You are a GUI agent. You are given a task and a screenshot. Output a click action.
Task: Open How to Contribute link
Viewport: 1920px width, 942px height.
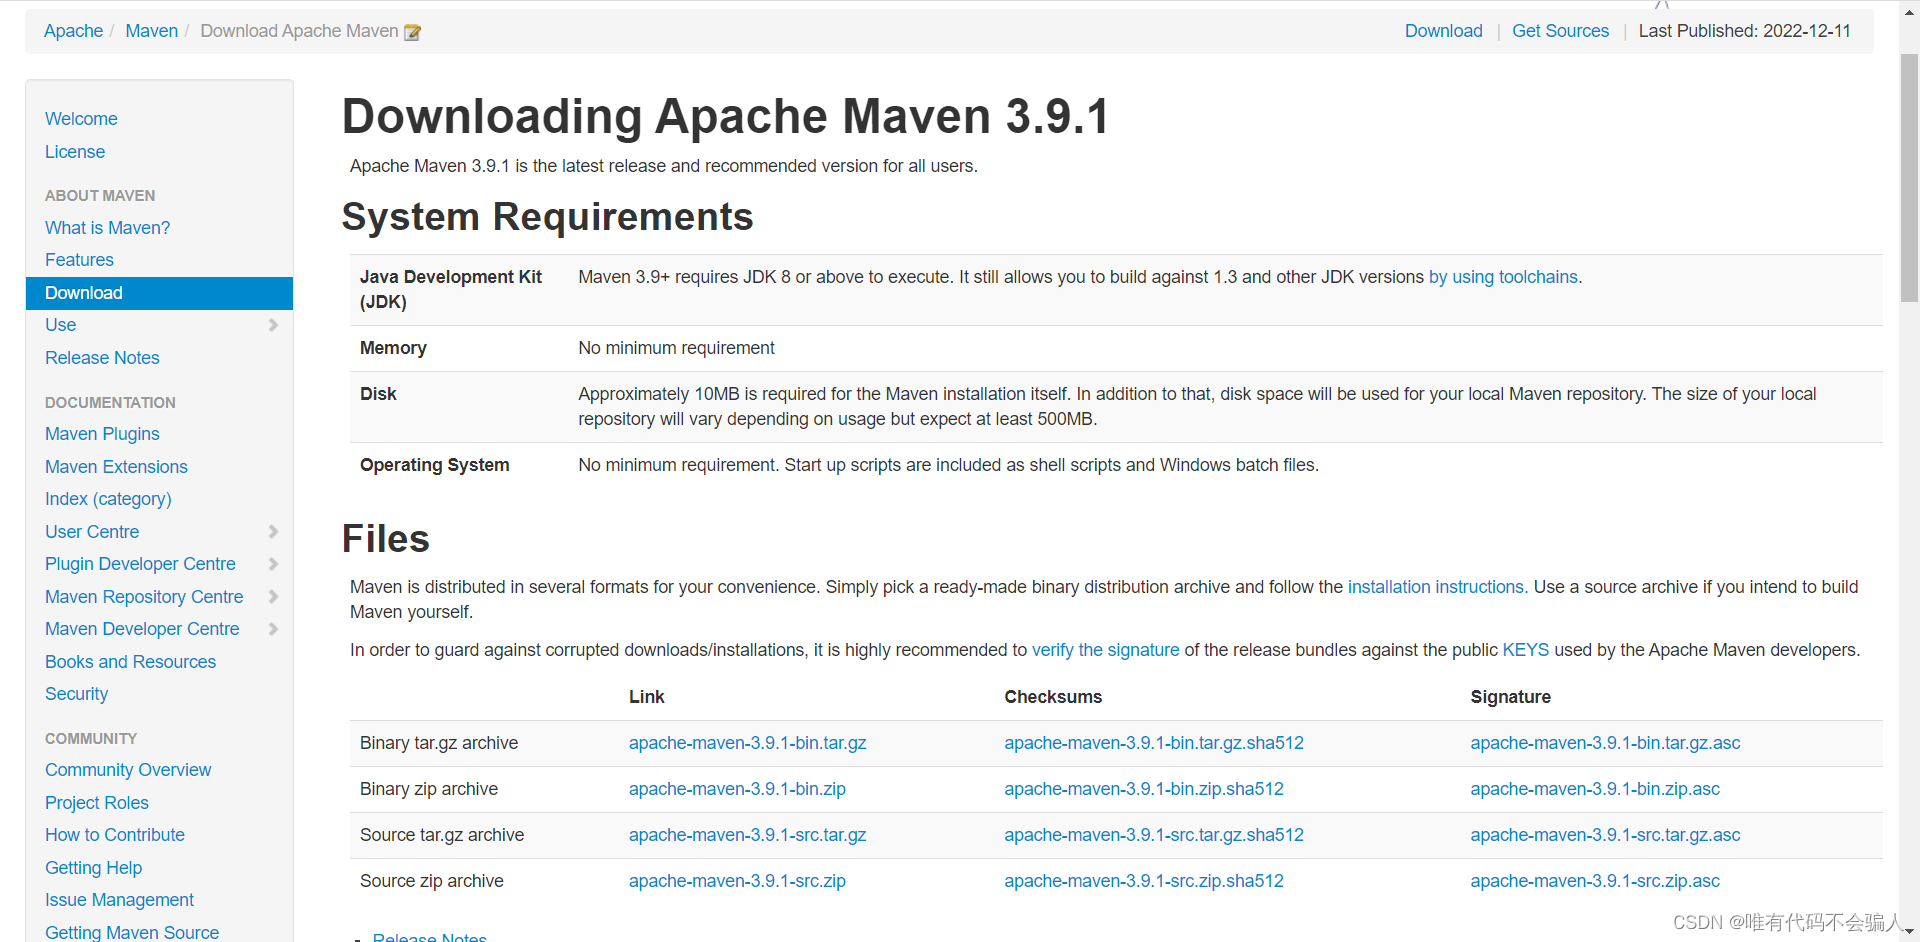click(115, 835)
